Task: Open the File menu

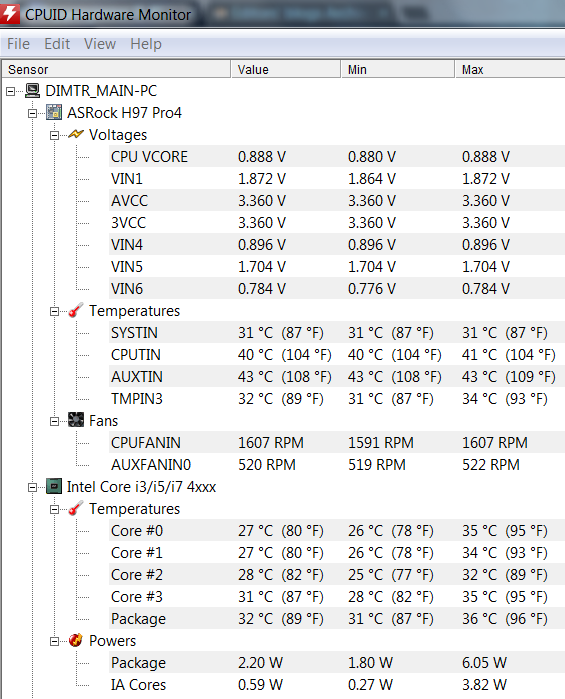Action: click(x=18, y=44)
